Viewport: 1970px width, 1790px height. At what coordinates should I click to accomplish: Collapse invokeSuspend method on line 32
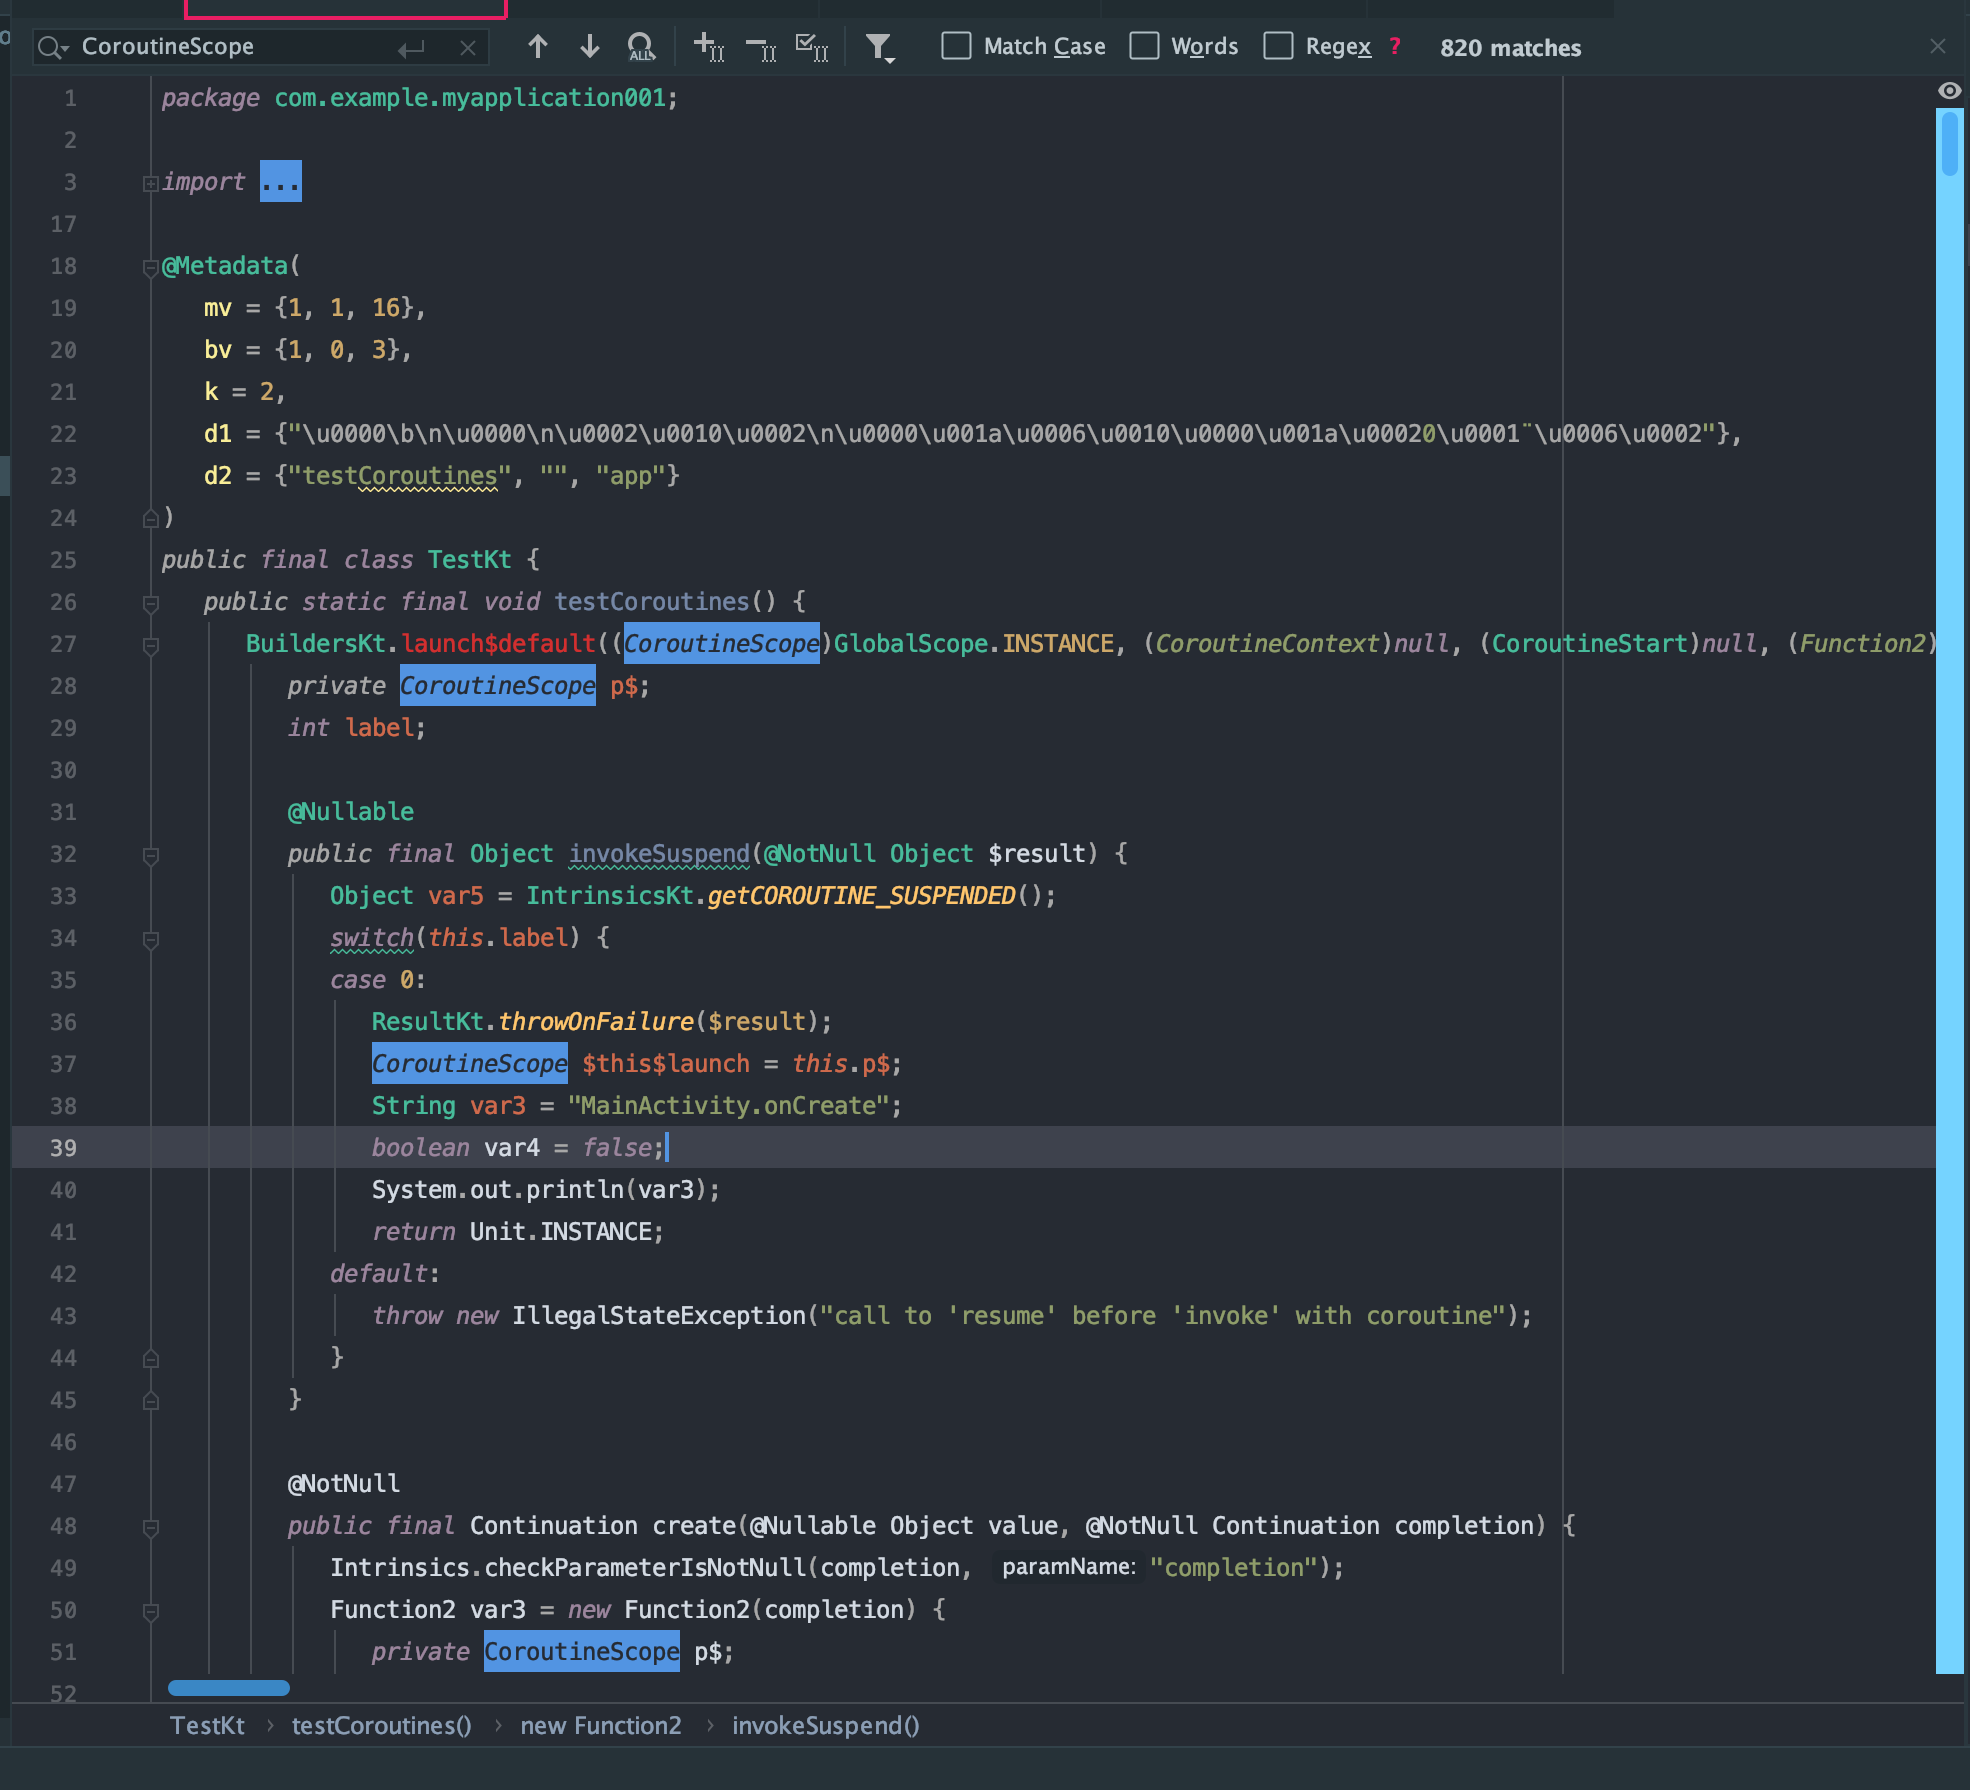click(x=151, y=855)
